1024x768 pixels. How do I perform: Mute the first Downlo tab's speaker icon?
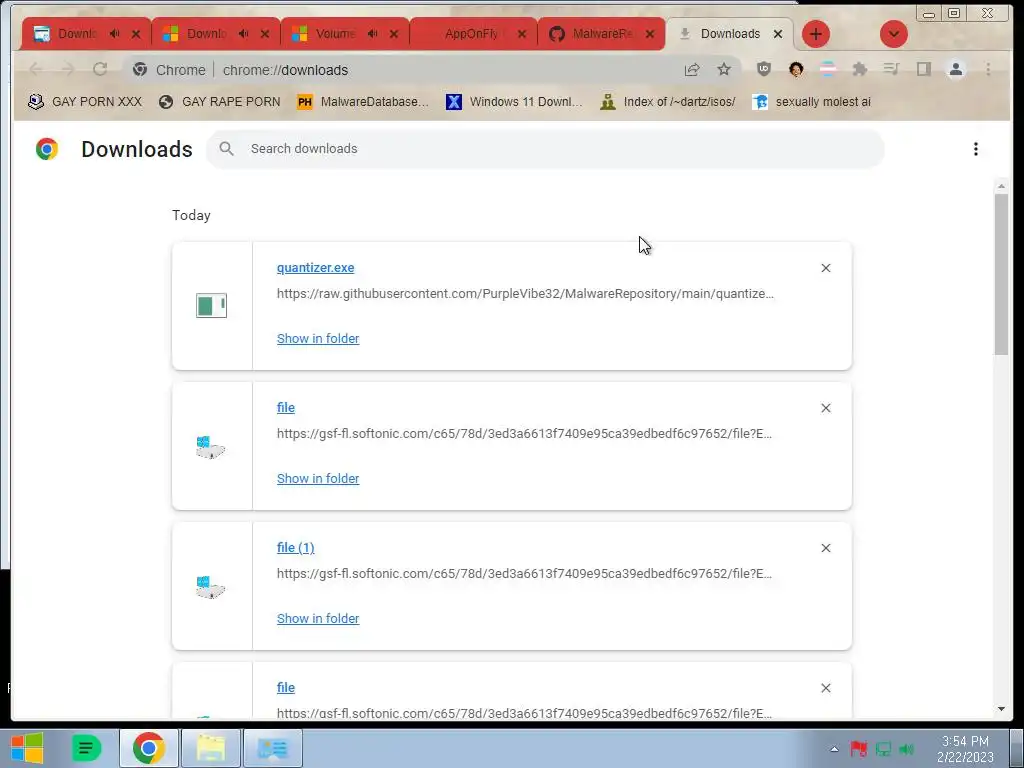[115, 34]
